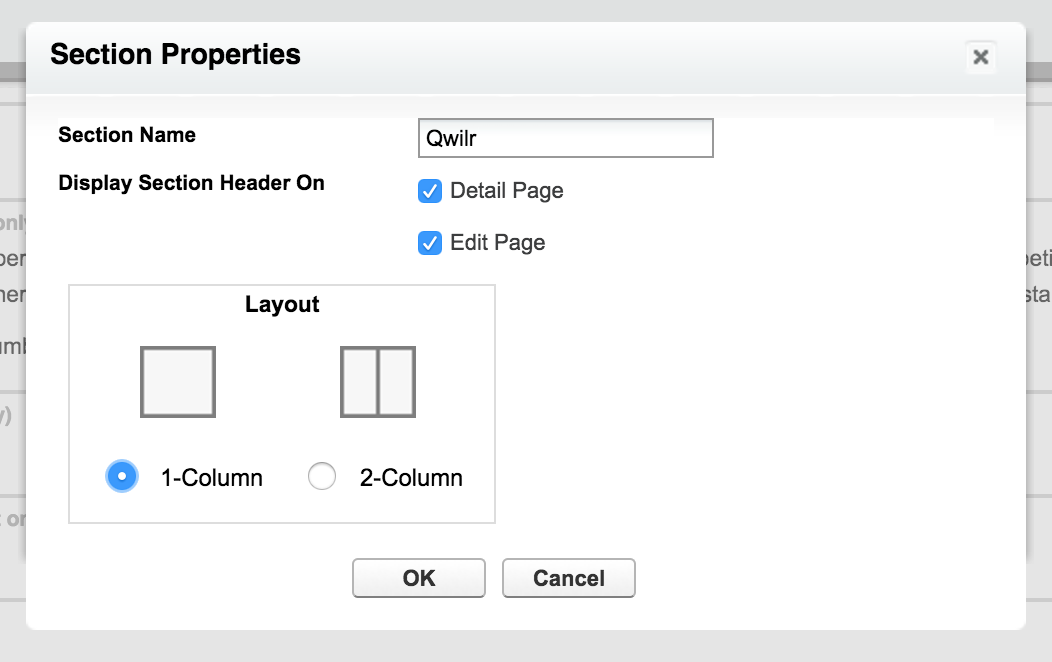Close the Section Properties dialog
1052x662 pixels.
coord(980,57)
